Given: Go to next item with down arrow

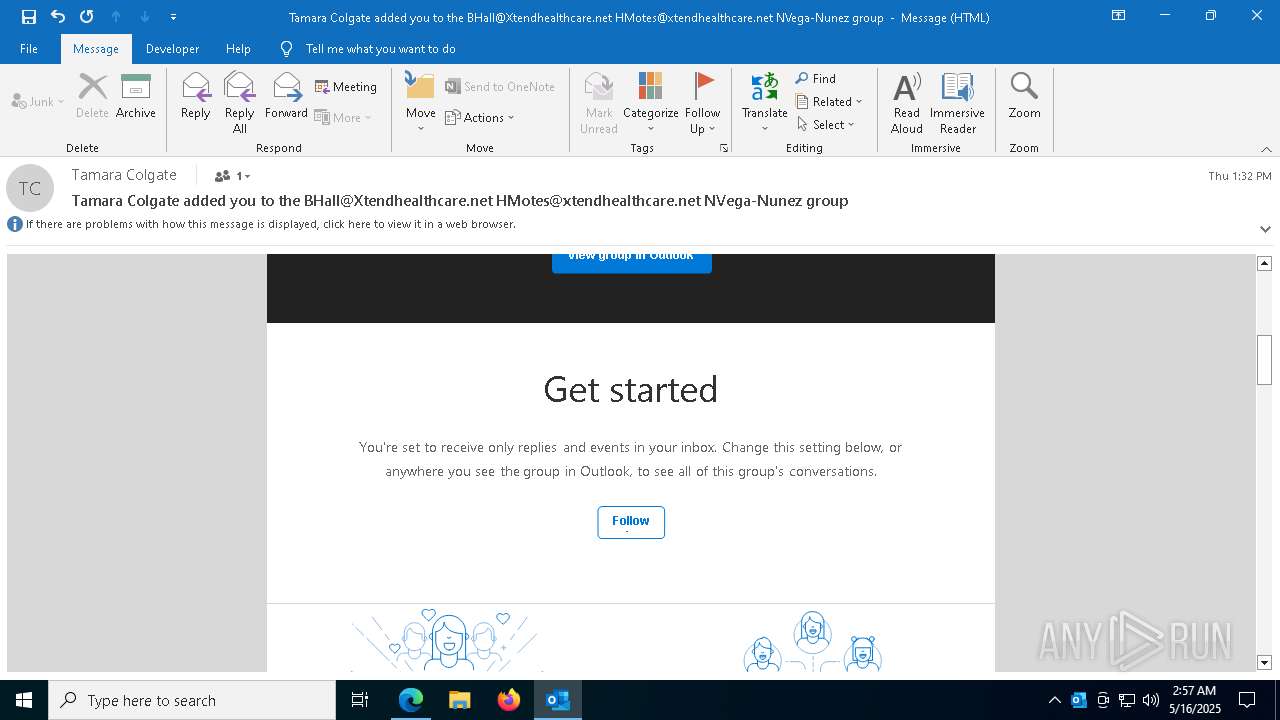Looking at the screenshot, I should coord(145,17).
